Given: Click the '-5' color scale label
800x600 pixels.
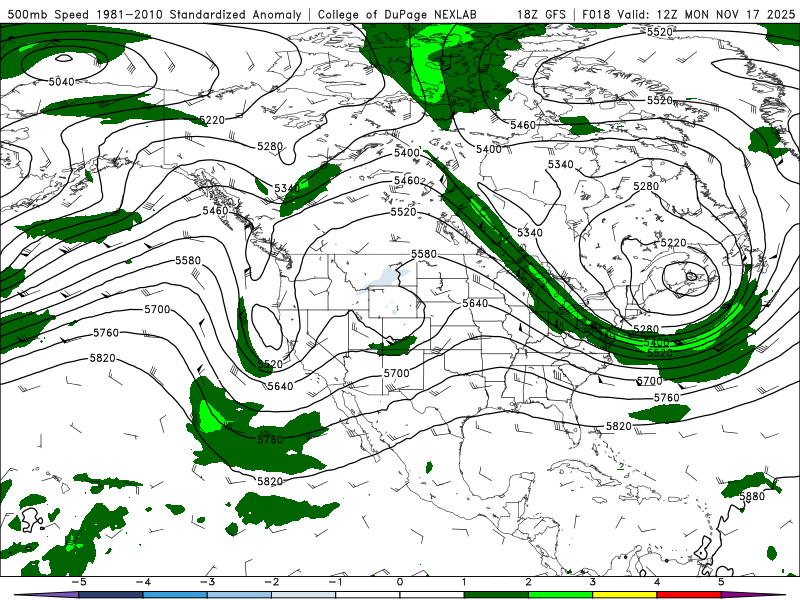Looking at the screenshot, I should pyautogui.click(x=79, y=582).
